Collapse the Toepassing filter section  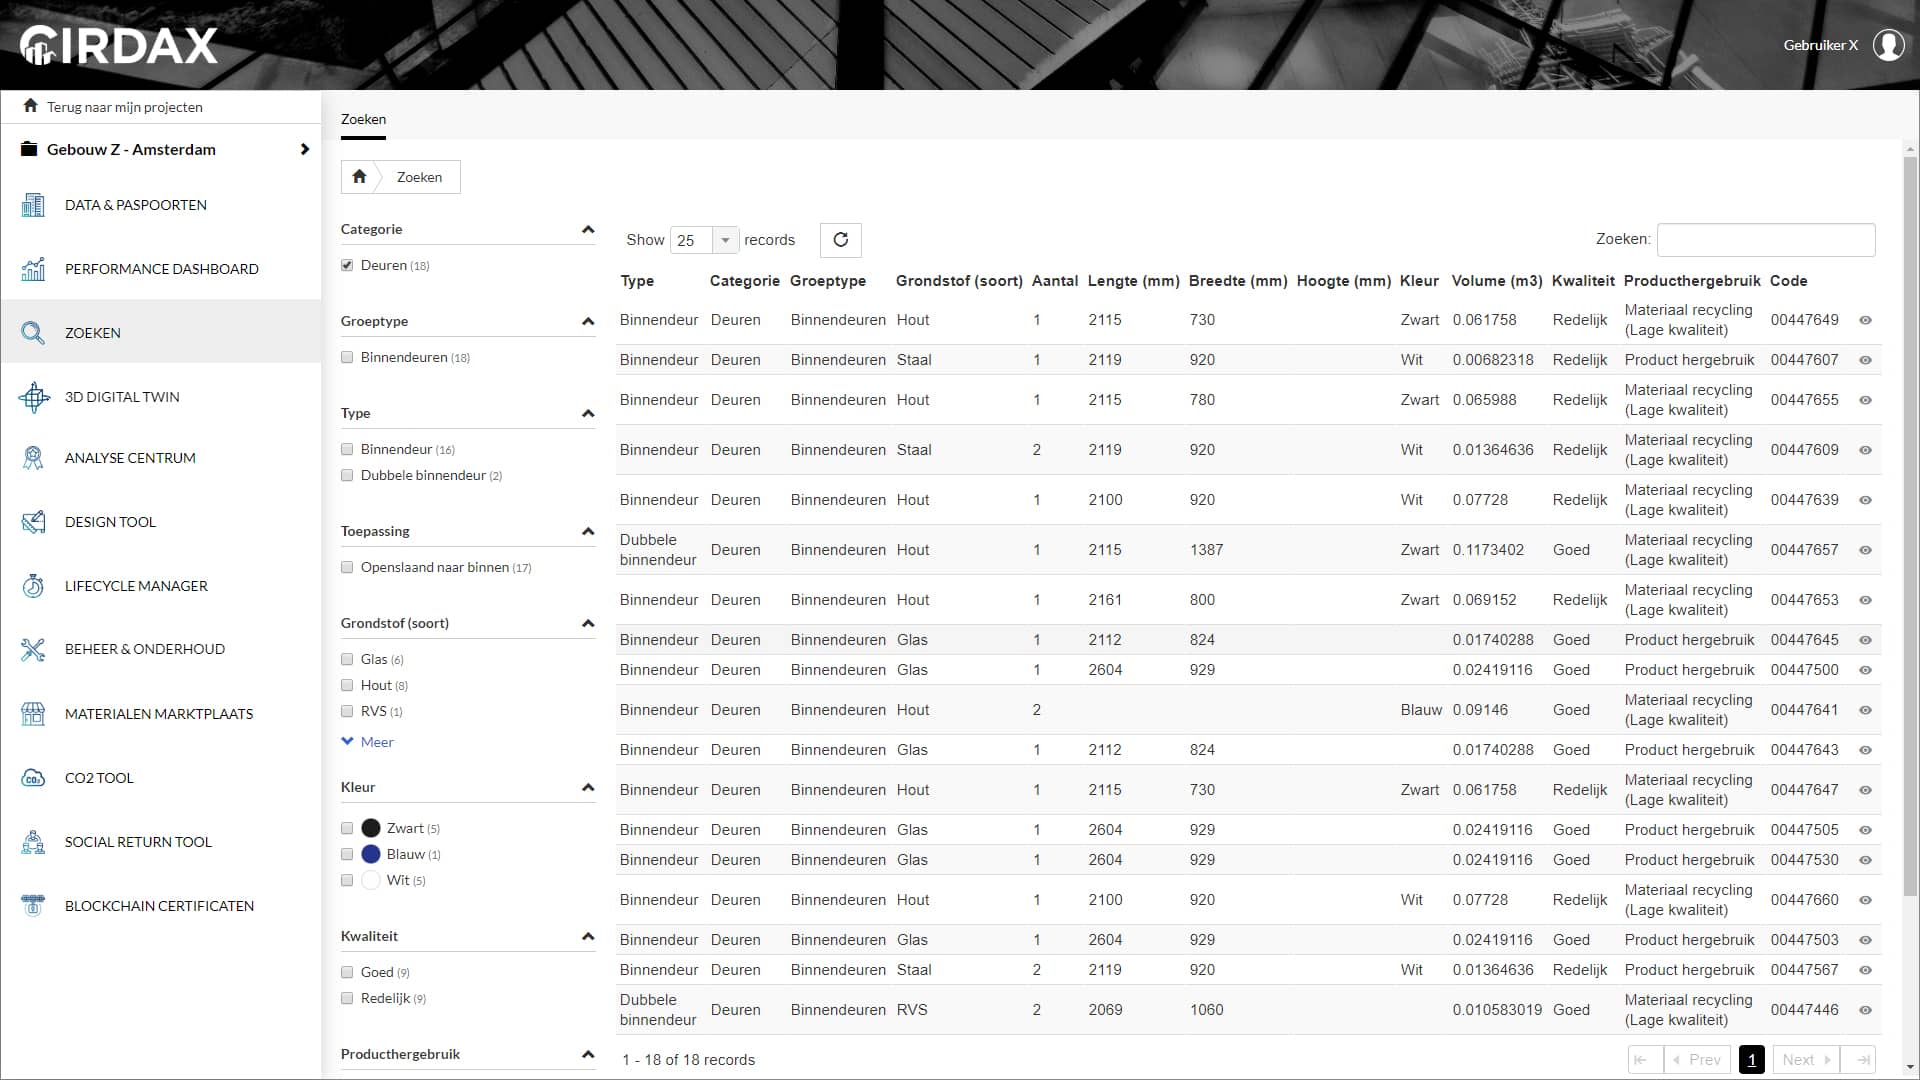tap(588, 531)
